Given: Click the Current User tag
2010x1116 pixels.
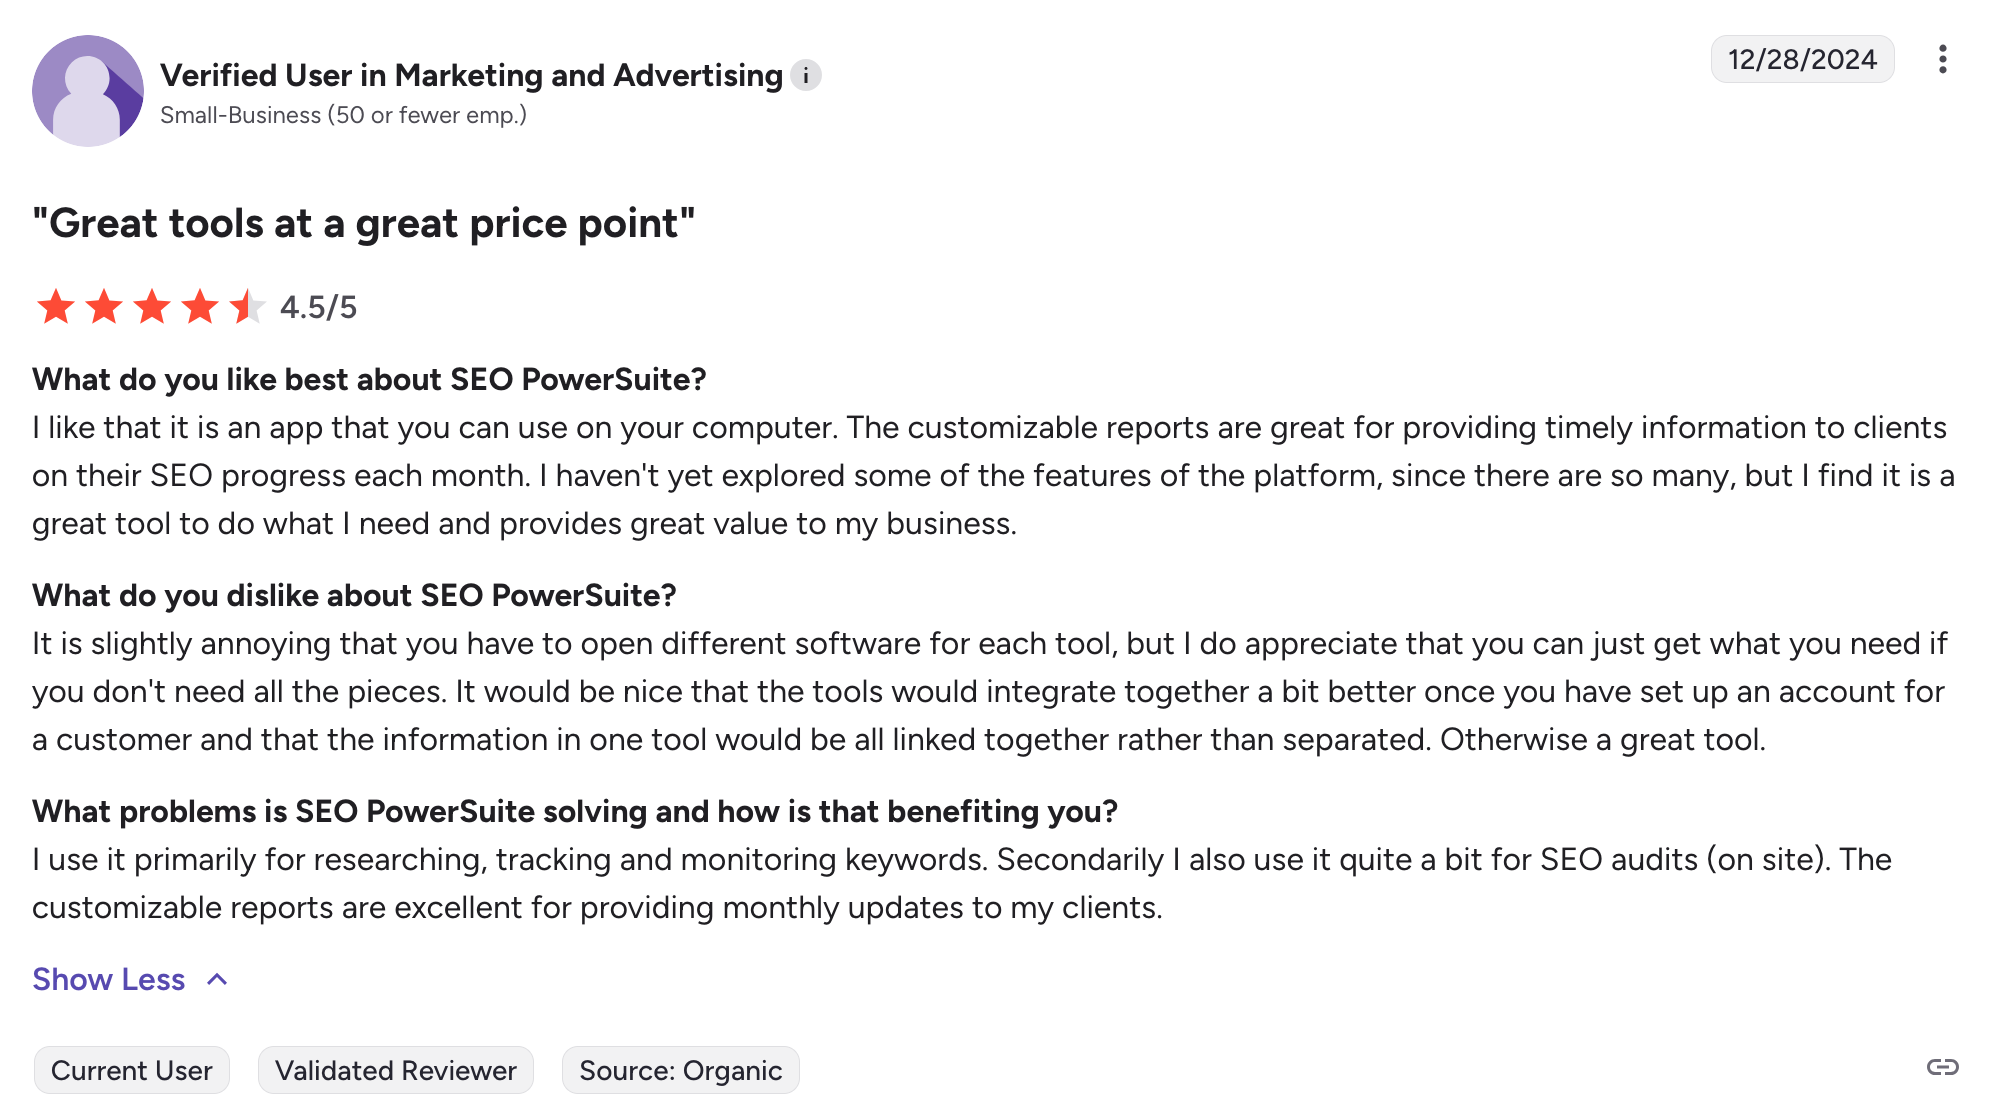Looking at the screenshot, I should pos(132,1071).
